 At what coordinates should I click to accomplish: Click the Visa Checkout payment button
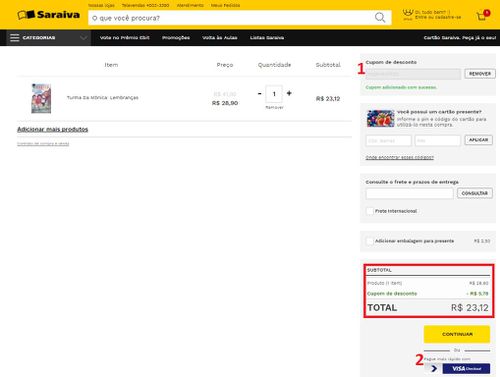tap(466, 368)
